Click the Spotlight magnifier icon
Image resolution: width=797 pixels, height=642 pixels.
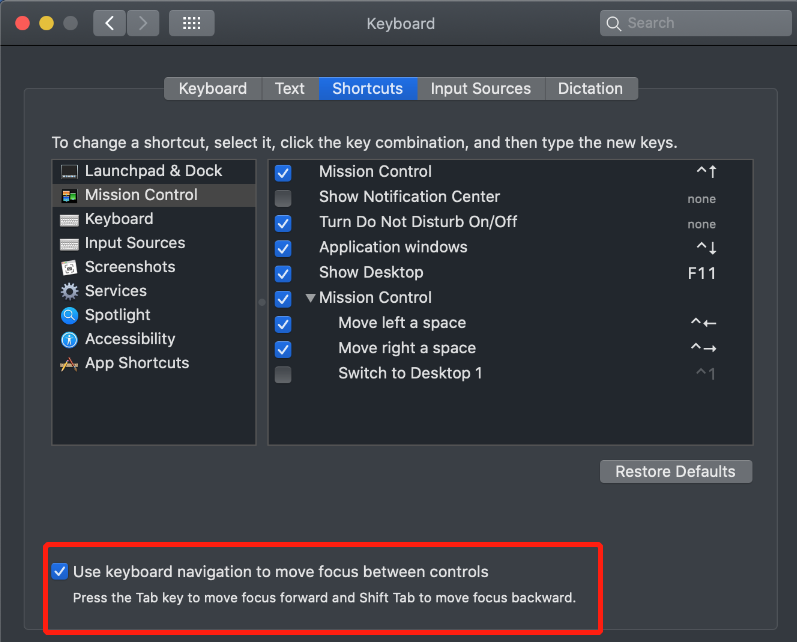(x=69, y=315)
